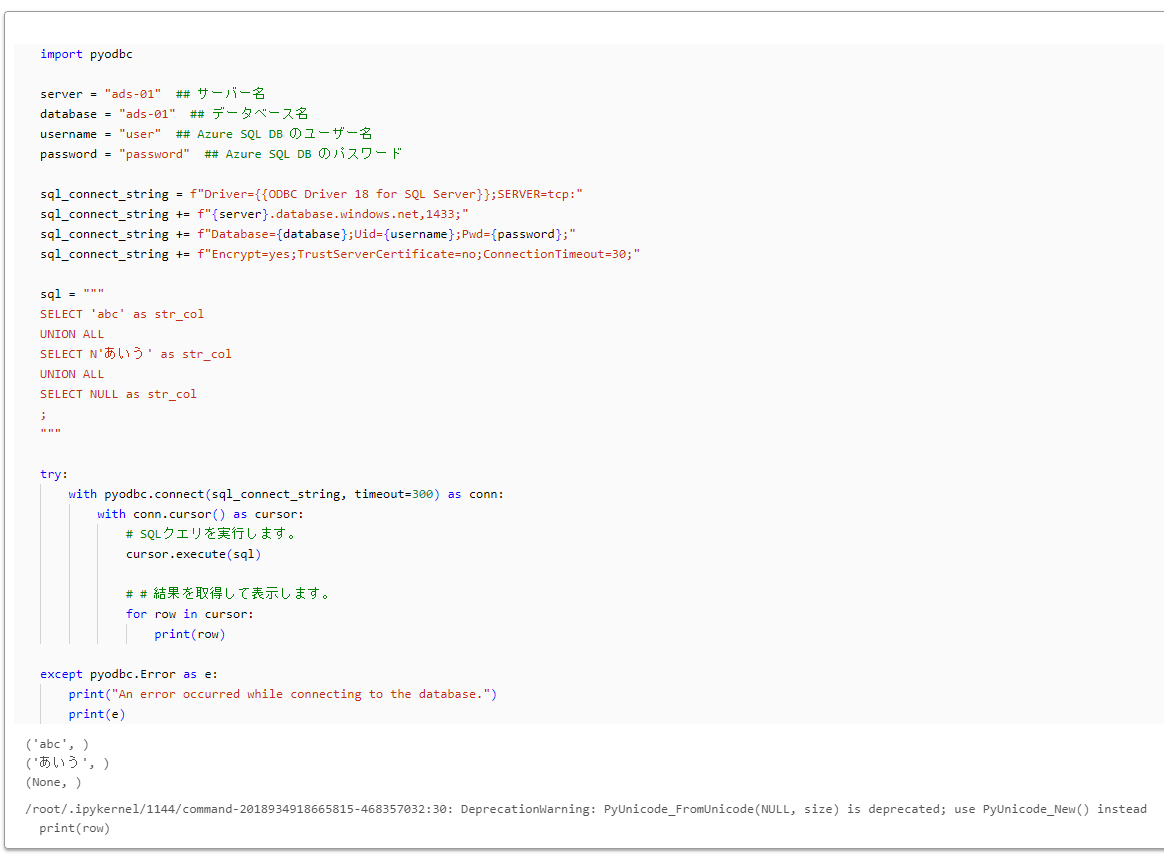Select the N'あいう' SQL literal
1164x863 pixels.
[x=115, y=353]
